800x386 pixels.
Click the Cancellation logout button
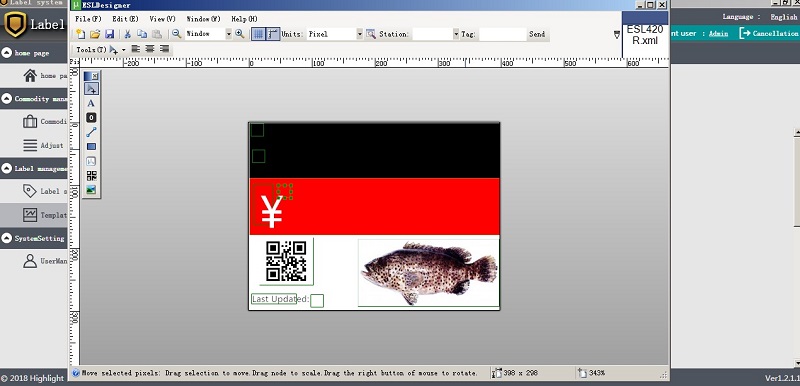[x=769, y=33]
